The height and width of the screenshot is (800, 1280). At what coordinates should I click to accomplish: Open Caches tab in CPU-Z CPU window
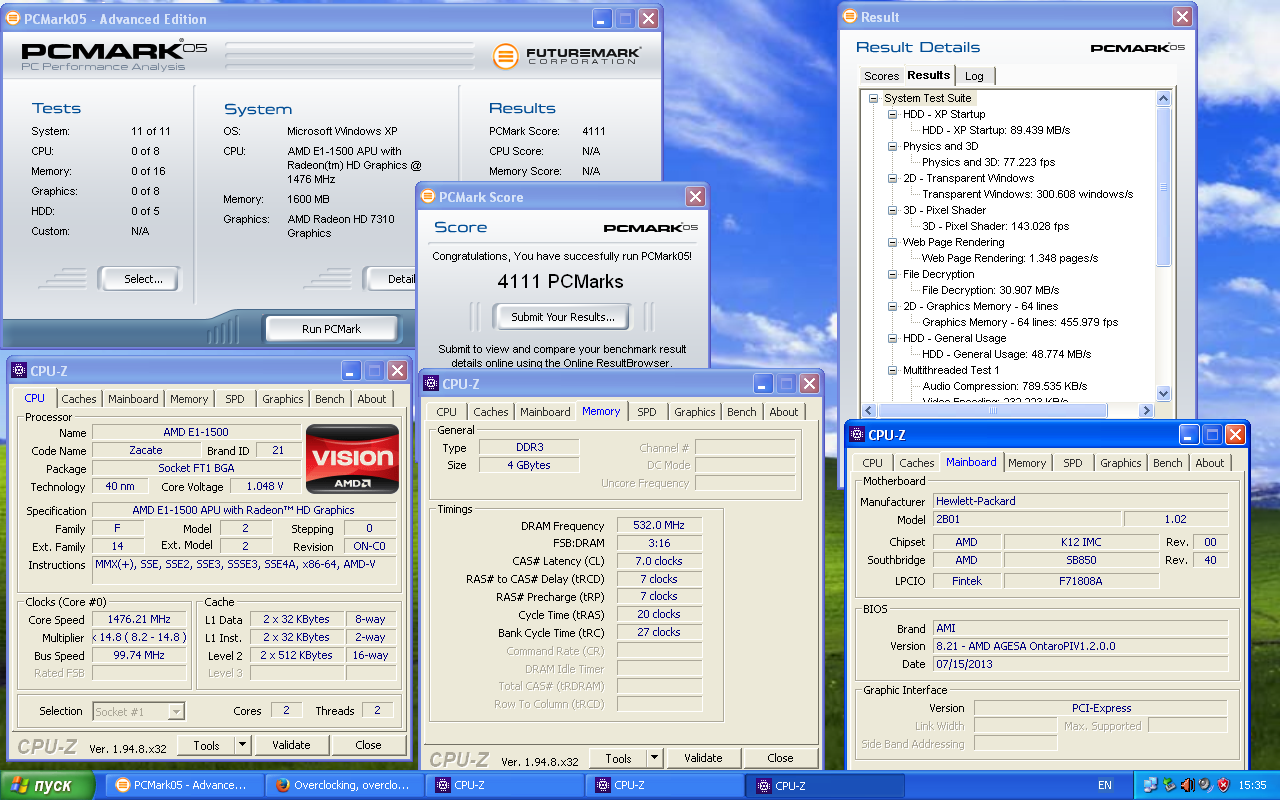[x=79, y=399]
